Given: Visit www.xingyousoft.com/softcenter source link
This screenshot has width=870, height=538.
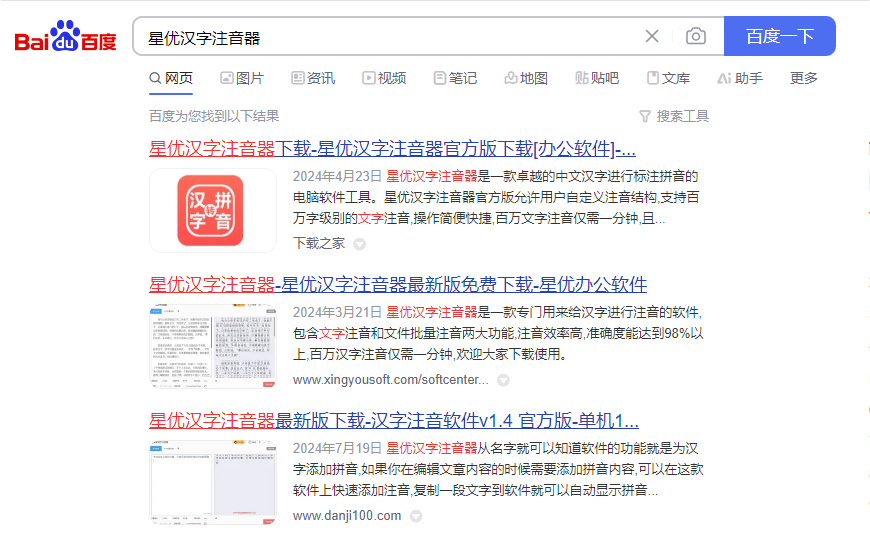Looking at the screenshot, I should tap(391, 379).
